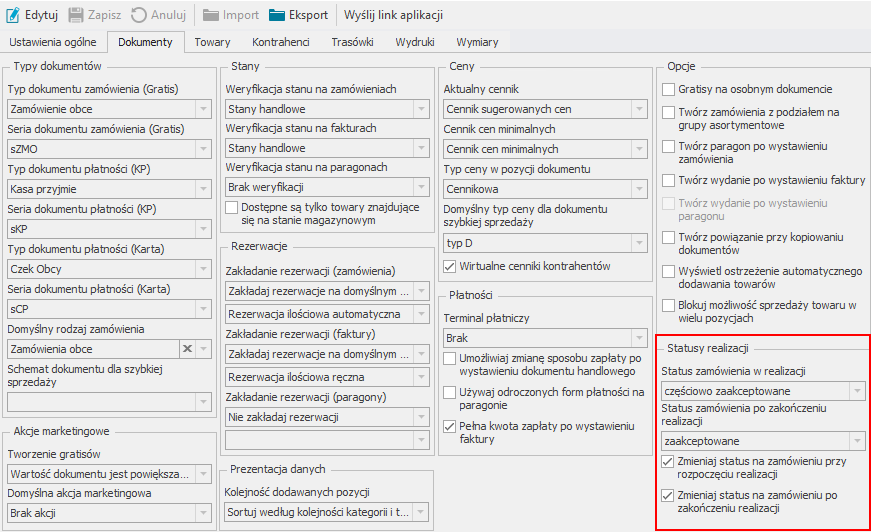Open Rezerwacja ilościowa ręczna dropdown

(421, 377)
